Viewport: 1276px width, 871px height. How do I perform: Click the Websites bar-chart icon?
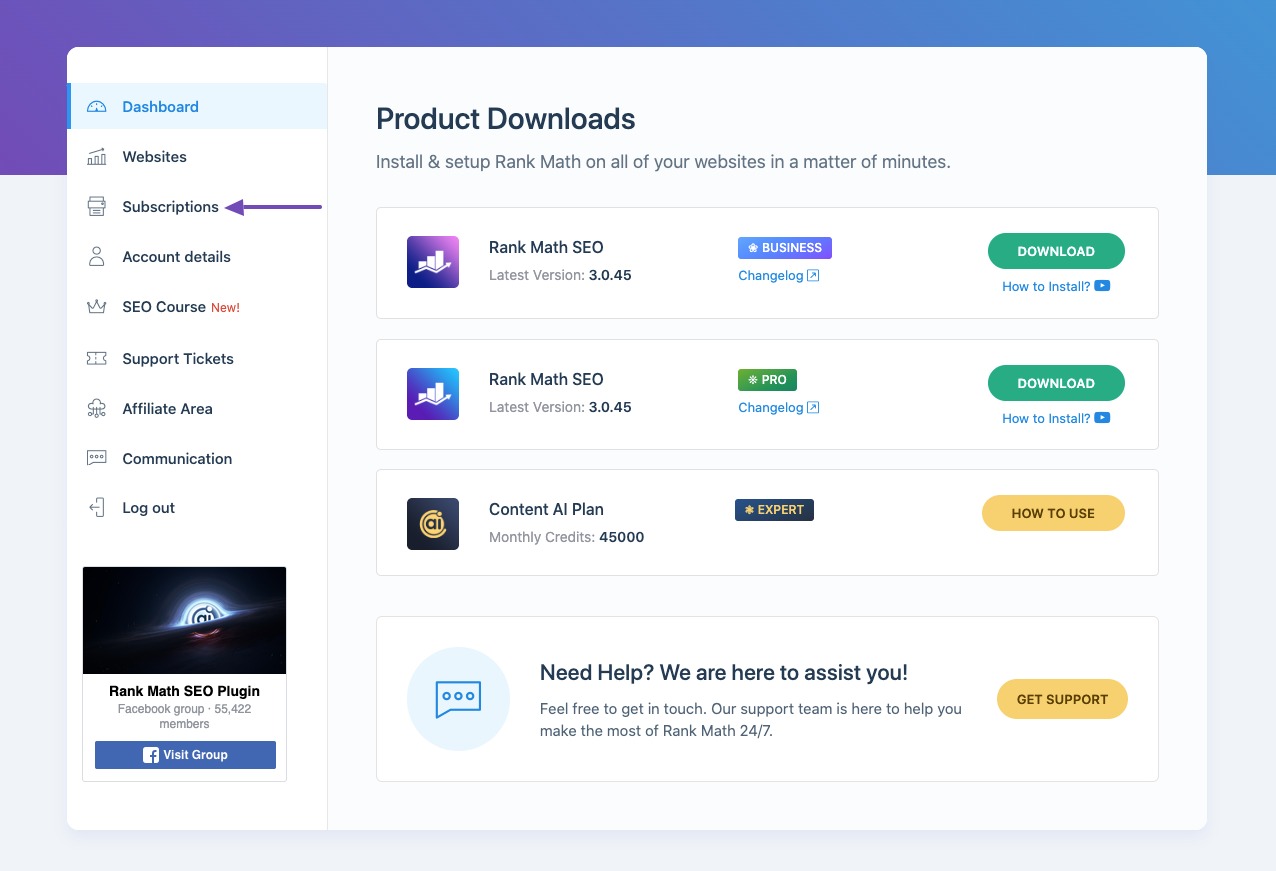96,156
